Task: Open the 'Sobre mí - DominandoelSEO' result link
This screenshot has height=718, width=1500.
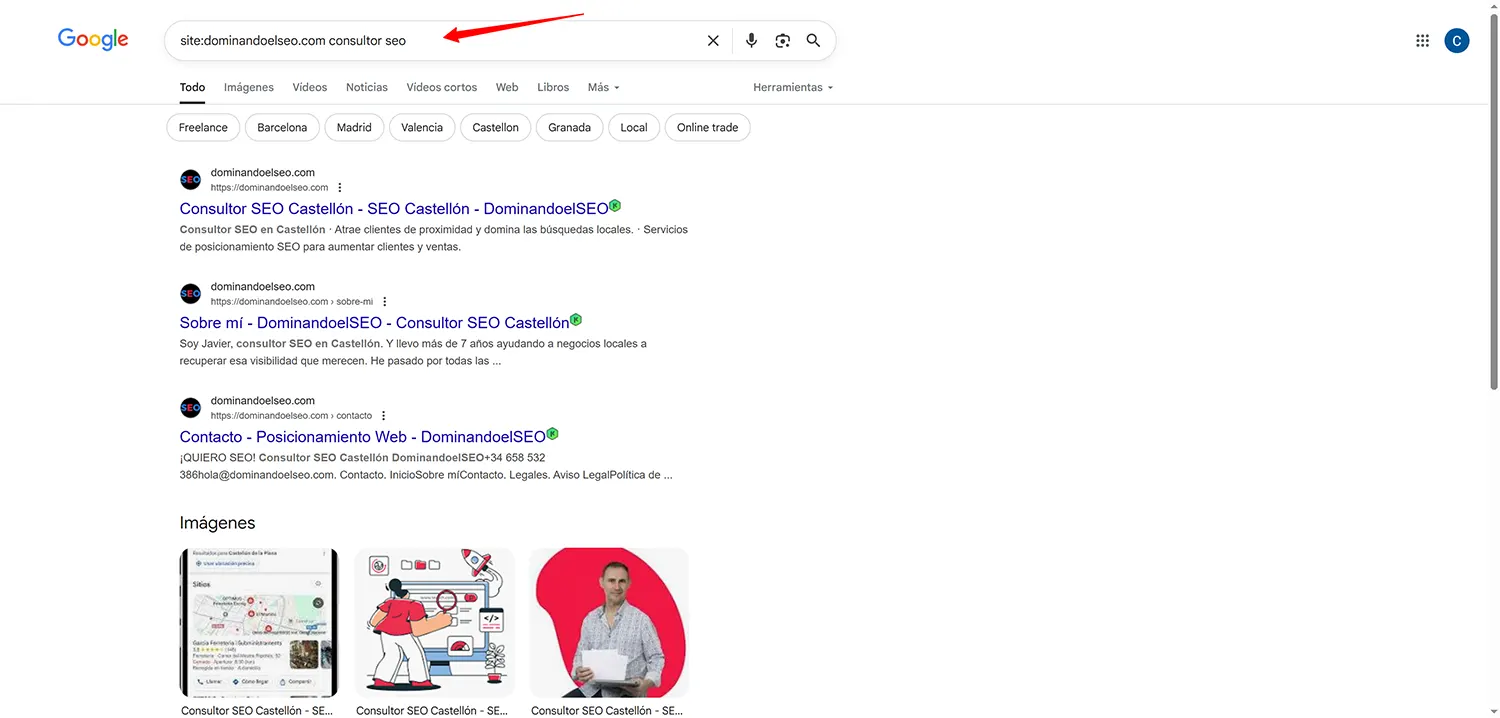Action: pyautogui.click(x=374, y=323)
